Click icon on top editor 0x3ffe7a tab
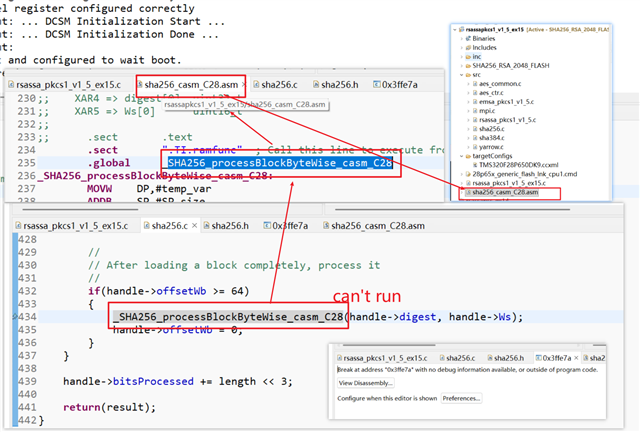 coord(377,84)
